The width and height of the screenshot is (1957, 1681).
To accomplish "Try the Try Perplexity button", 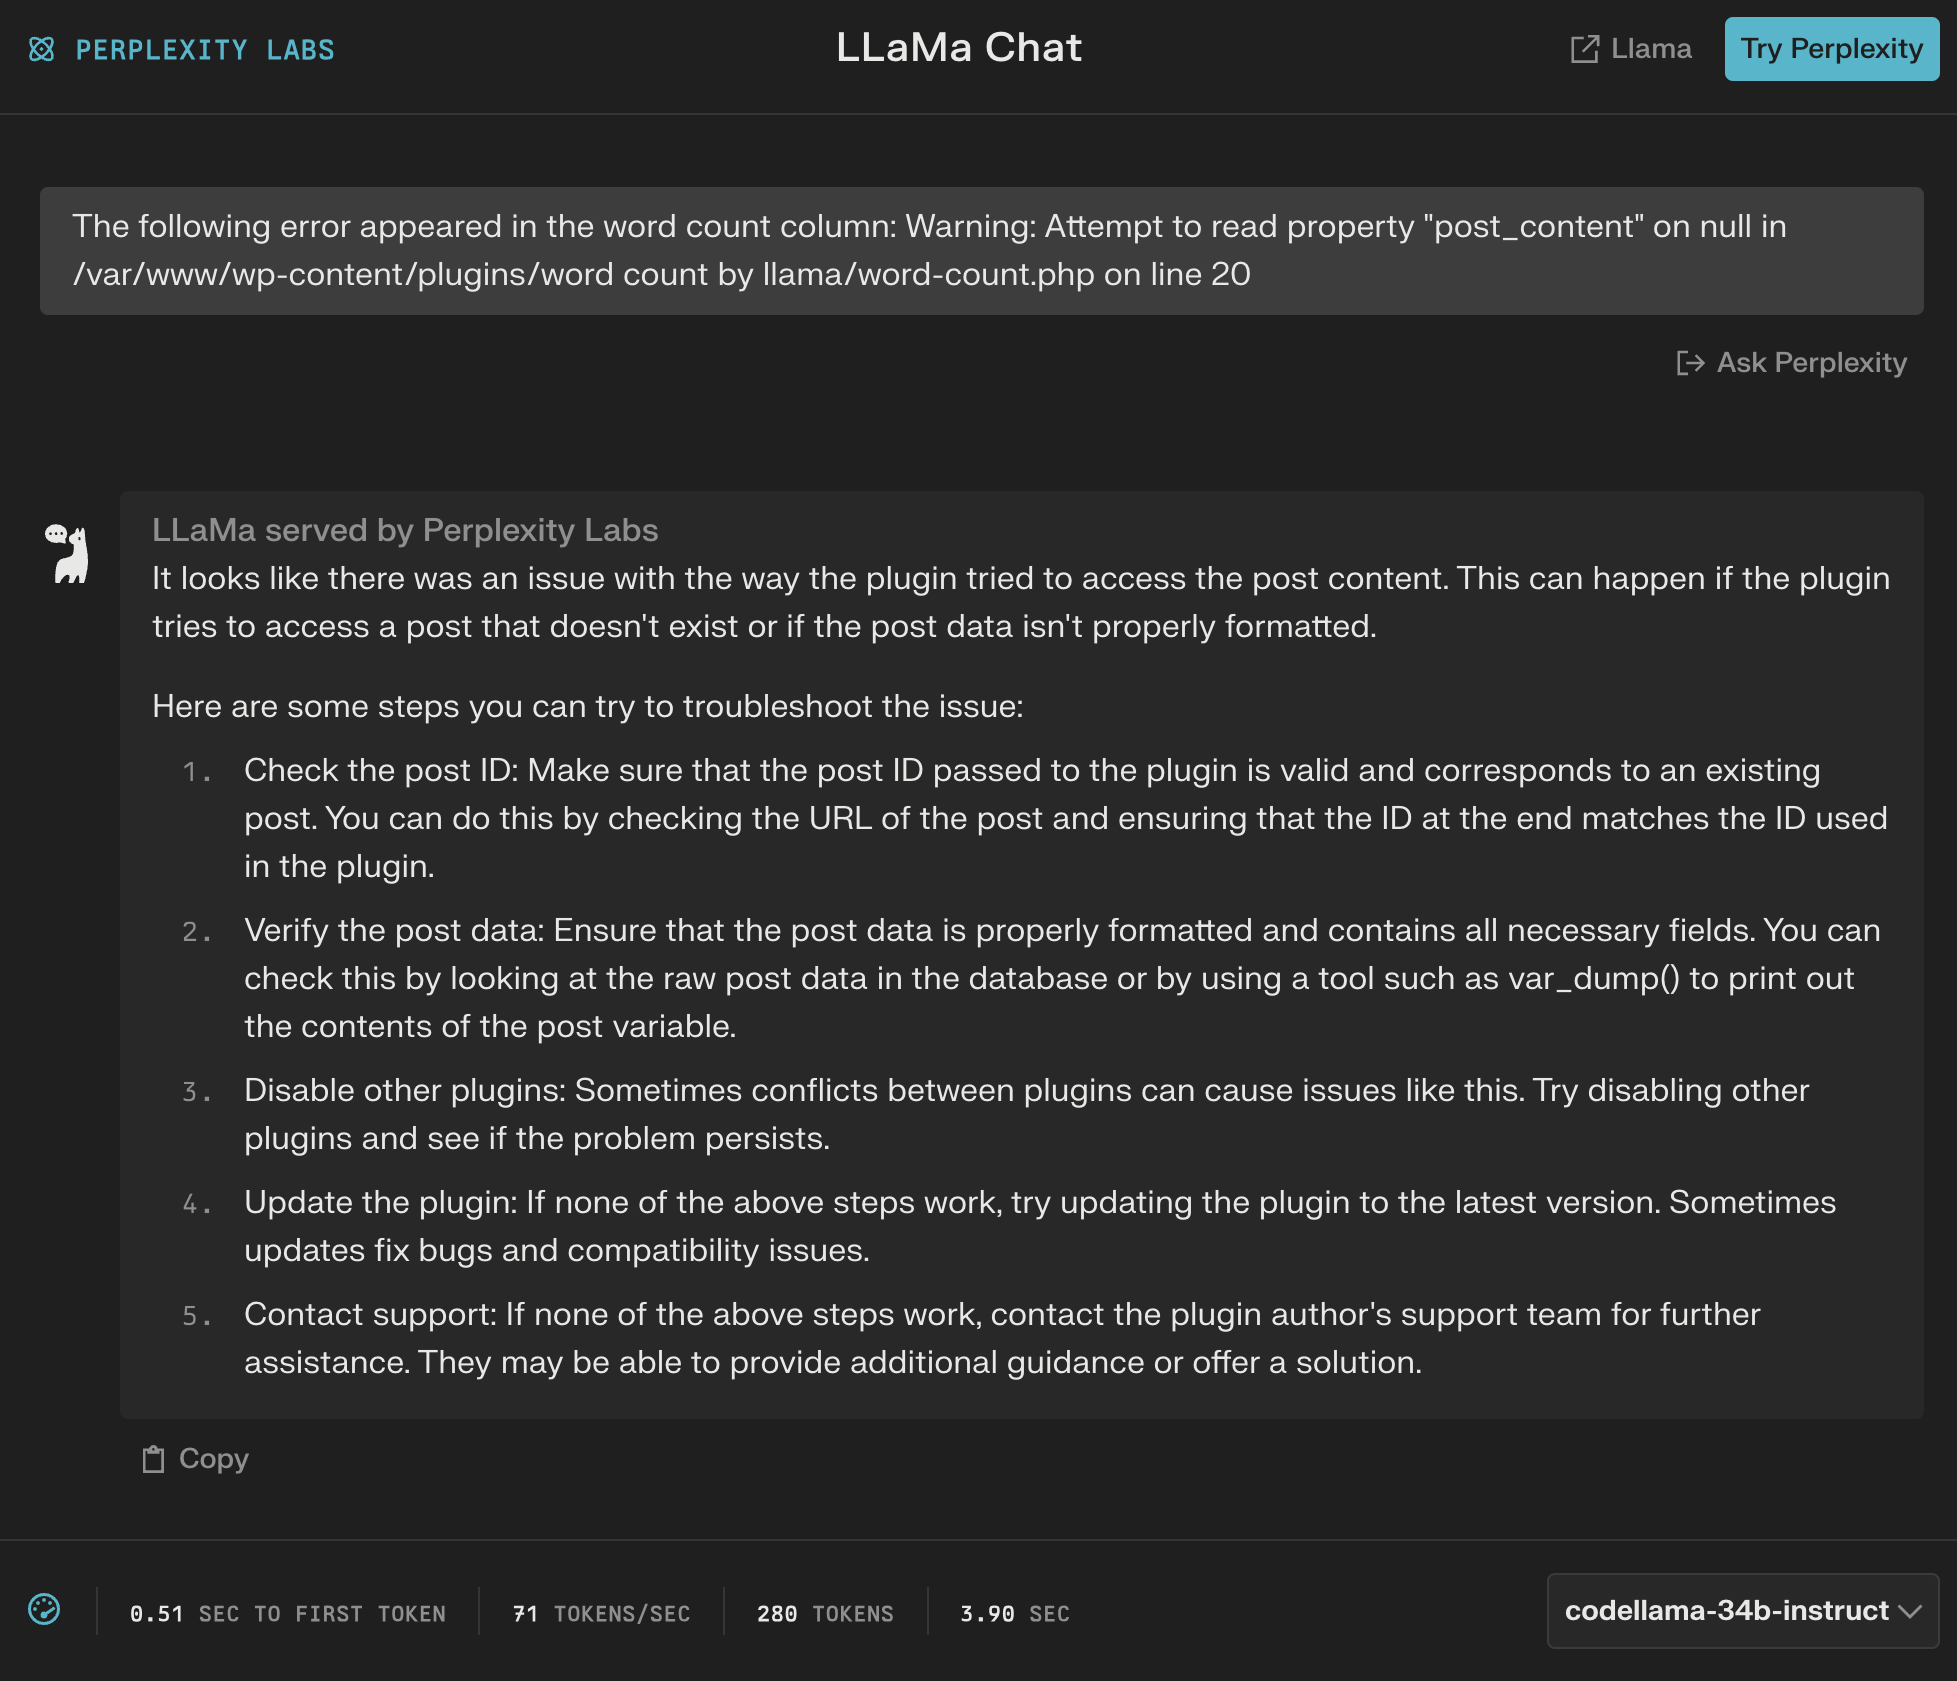I will coord(1831,48).
